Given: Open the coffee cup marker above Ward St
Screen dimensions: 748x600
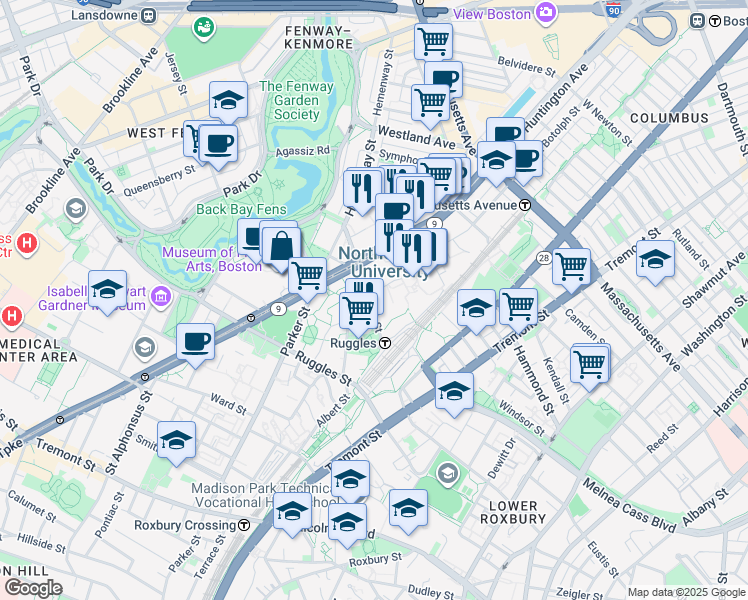Looking at the screenshot, I should click(x=196, y=343).
